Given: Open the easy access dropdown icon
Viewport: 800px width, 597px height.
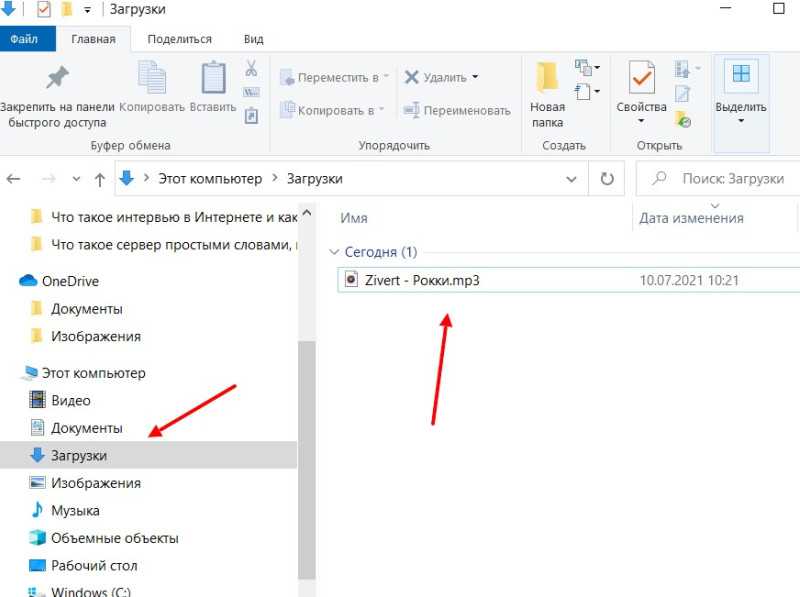Looking at the screenshot, I should (x=587, y=92).
